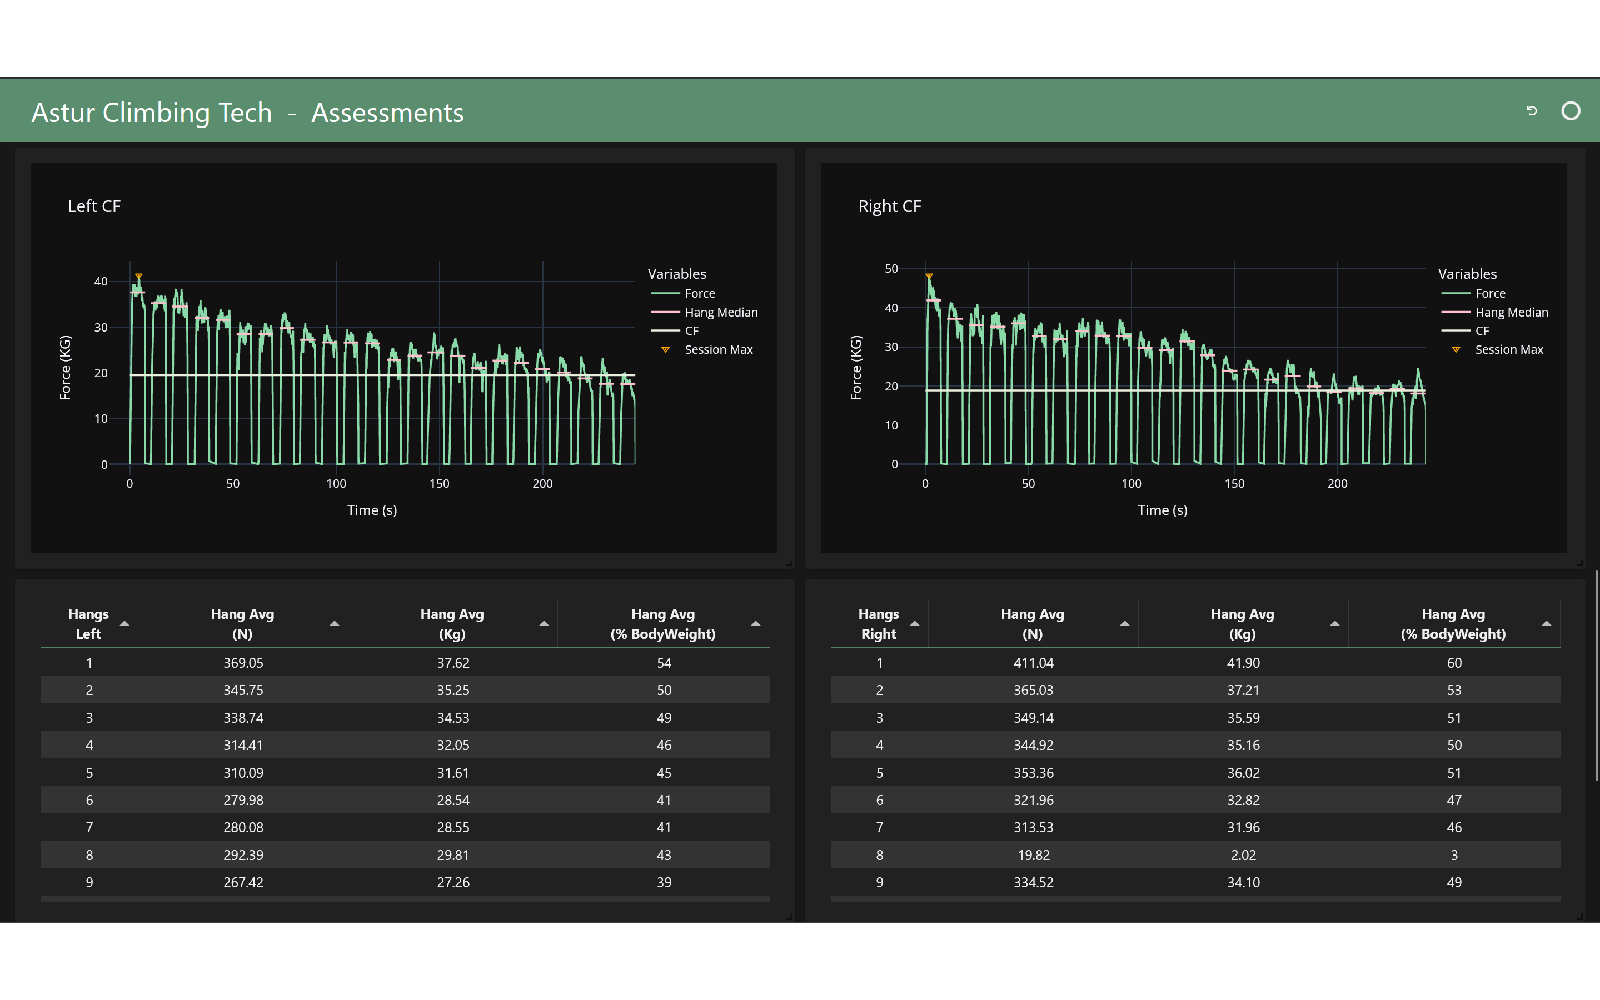Screen dimensions: 1600x1000
Task: Sort left table by Hang Avg (Kg) arrow
Action: point(544,624)
